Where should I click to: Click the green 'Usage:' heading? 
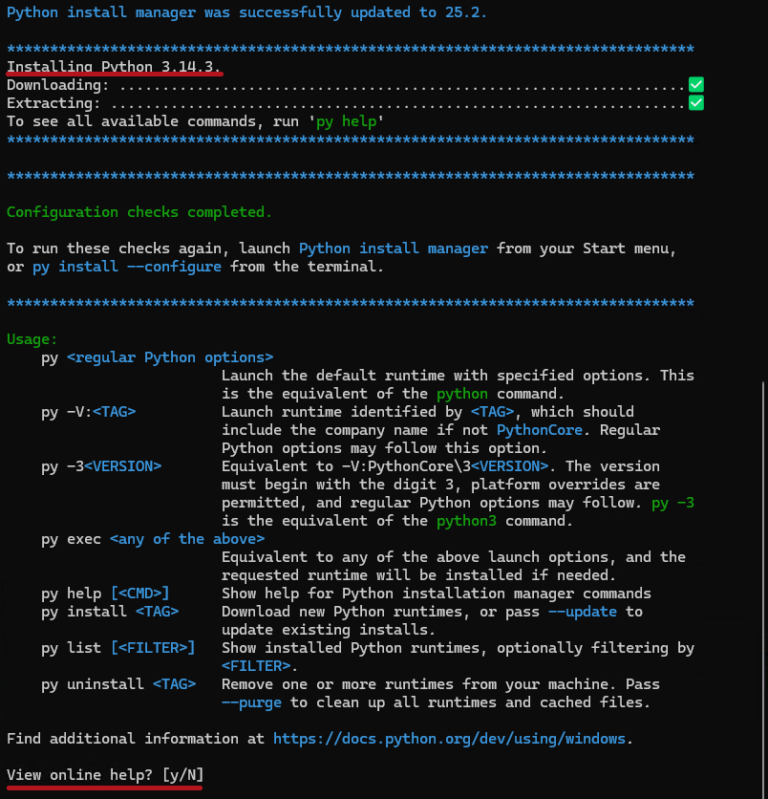(32, 339)
